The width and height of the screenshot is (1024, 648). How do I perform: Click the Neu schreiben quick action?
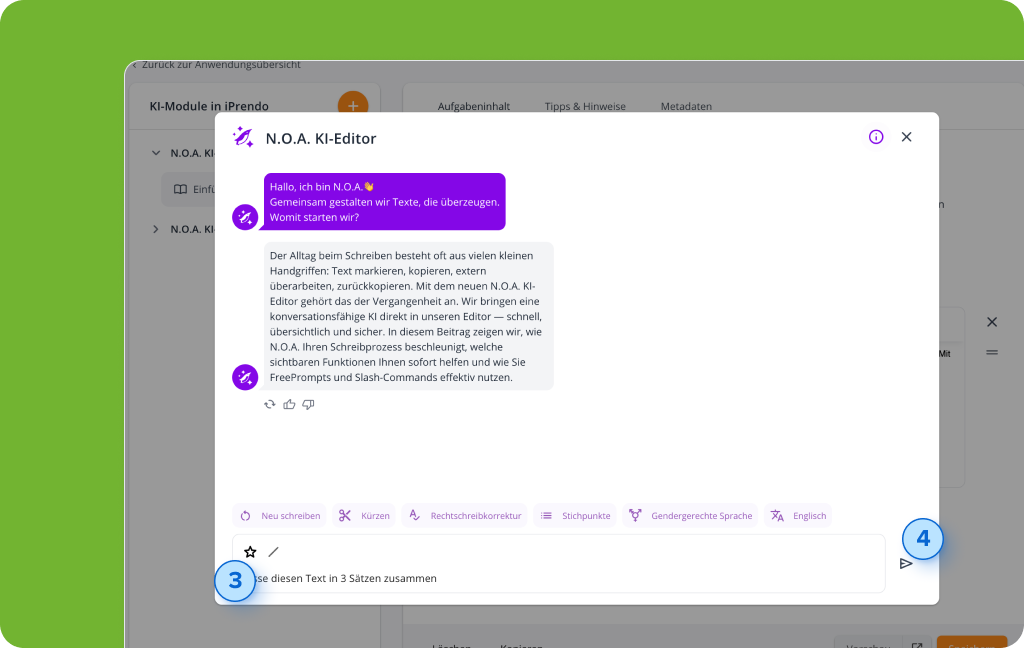click(280, 515)
